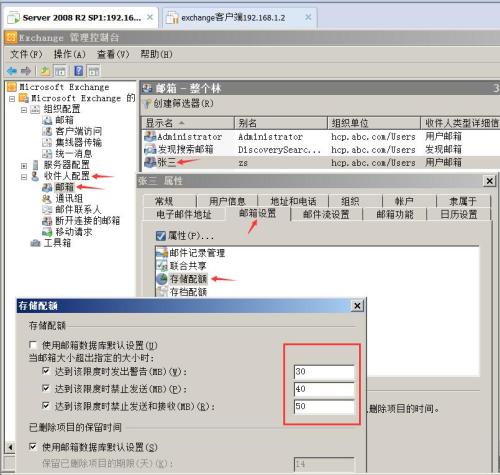Toggle 使用邮箱数据库默认设置(U) checkbox
Screen dimensions: 500x475
(33, 344)
